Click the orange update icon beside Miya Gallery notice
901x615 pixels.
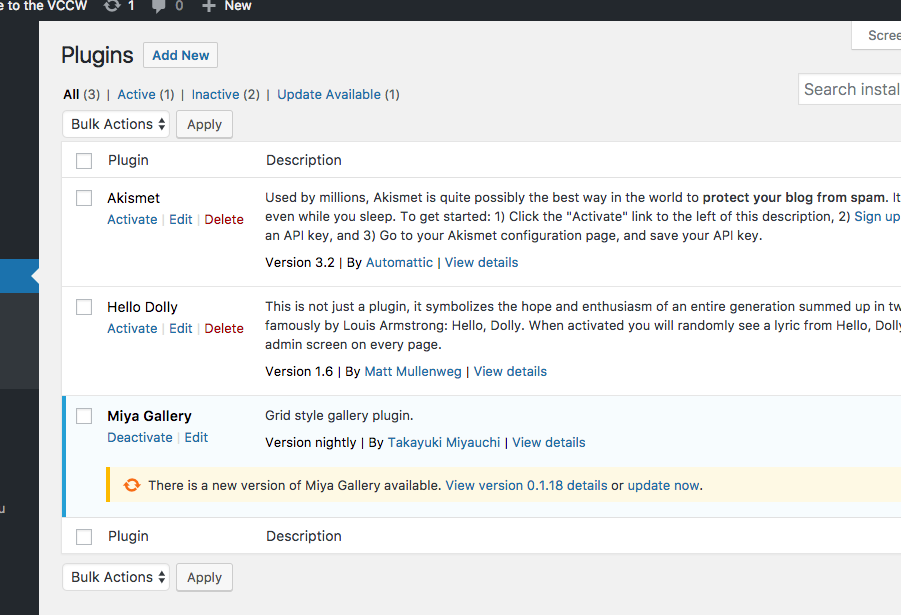(132, 485)
